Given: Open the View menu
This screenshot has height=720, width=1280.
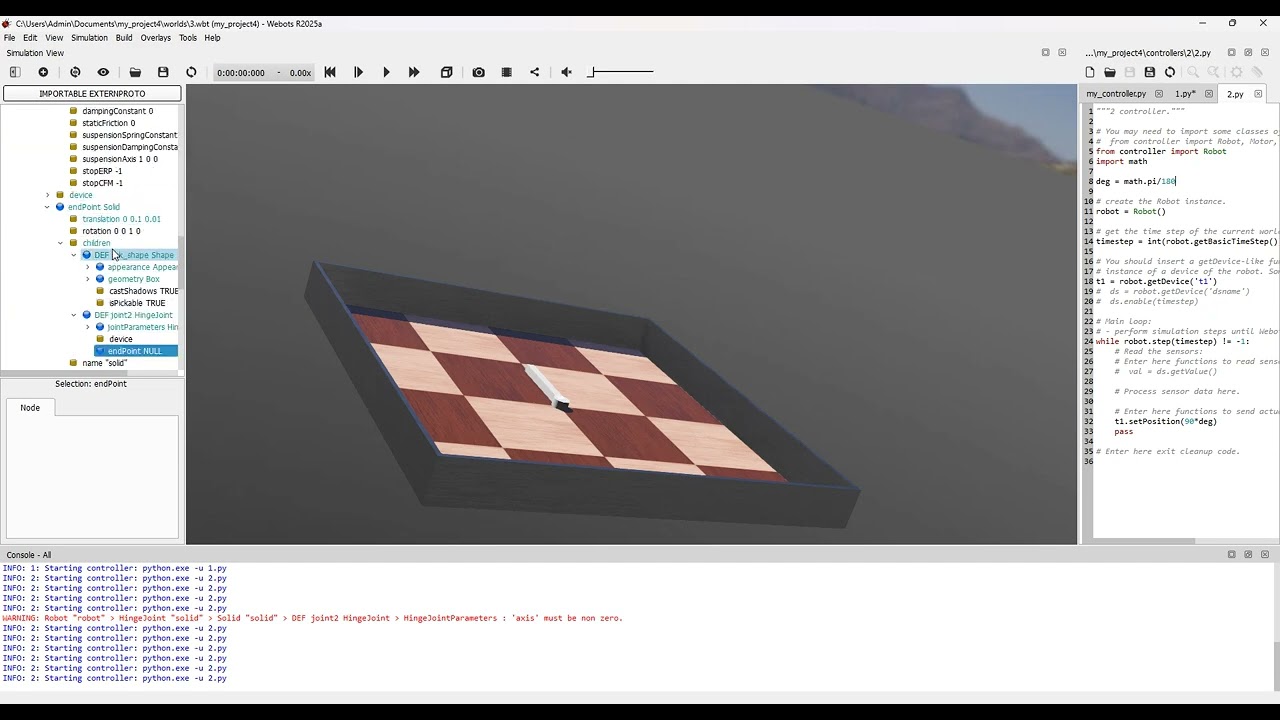Looking at the screenshot, I should 54,38.
